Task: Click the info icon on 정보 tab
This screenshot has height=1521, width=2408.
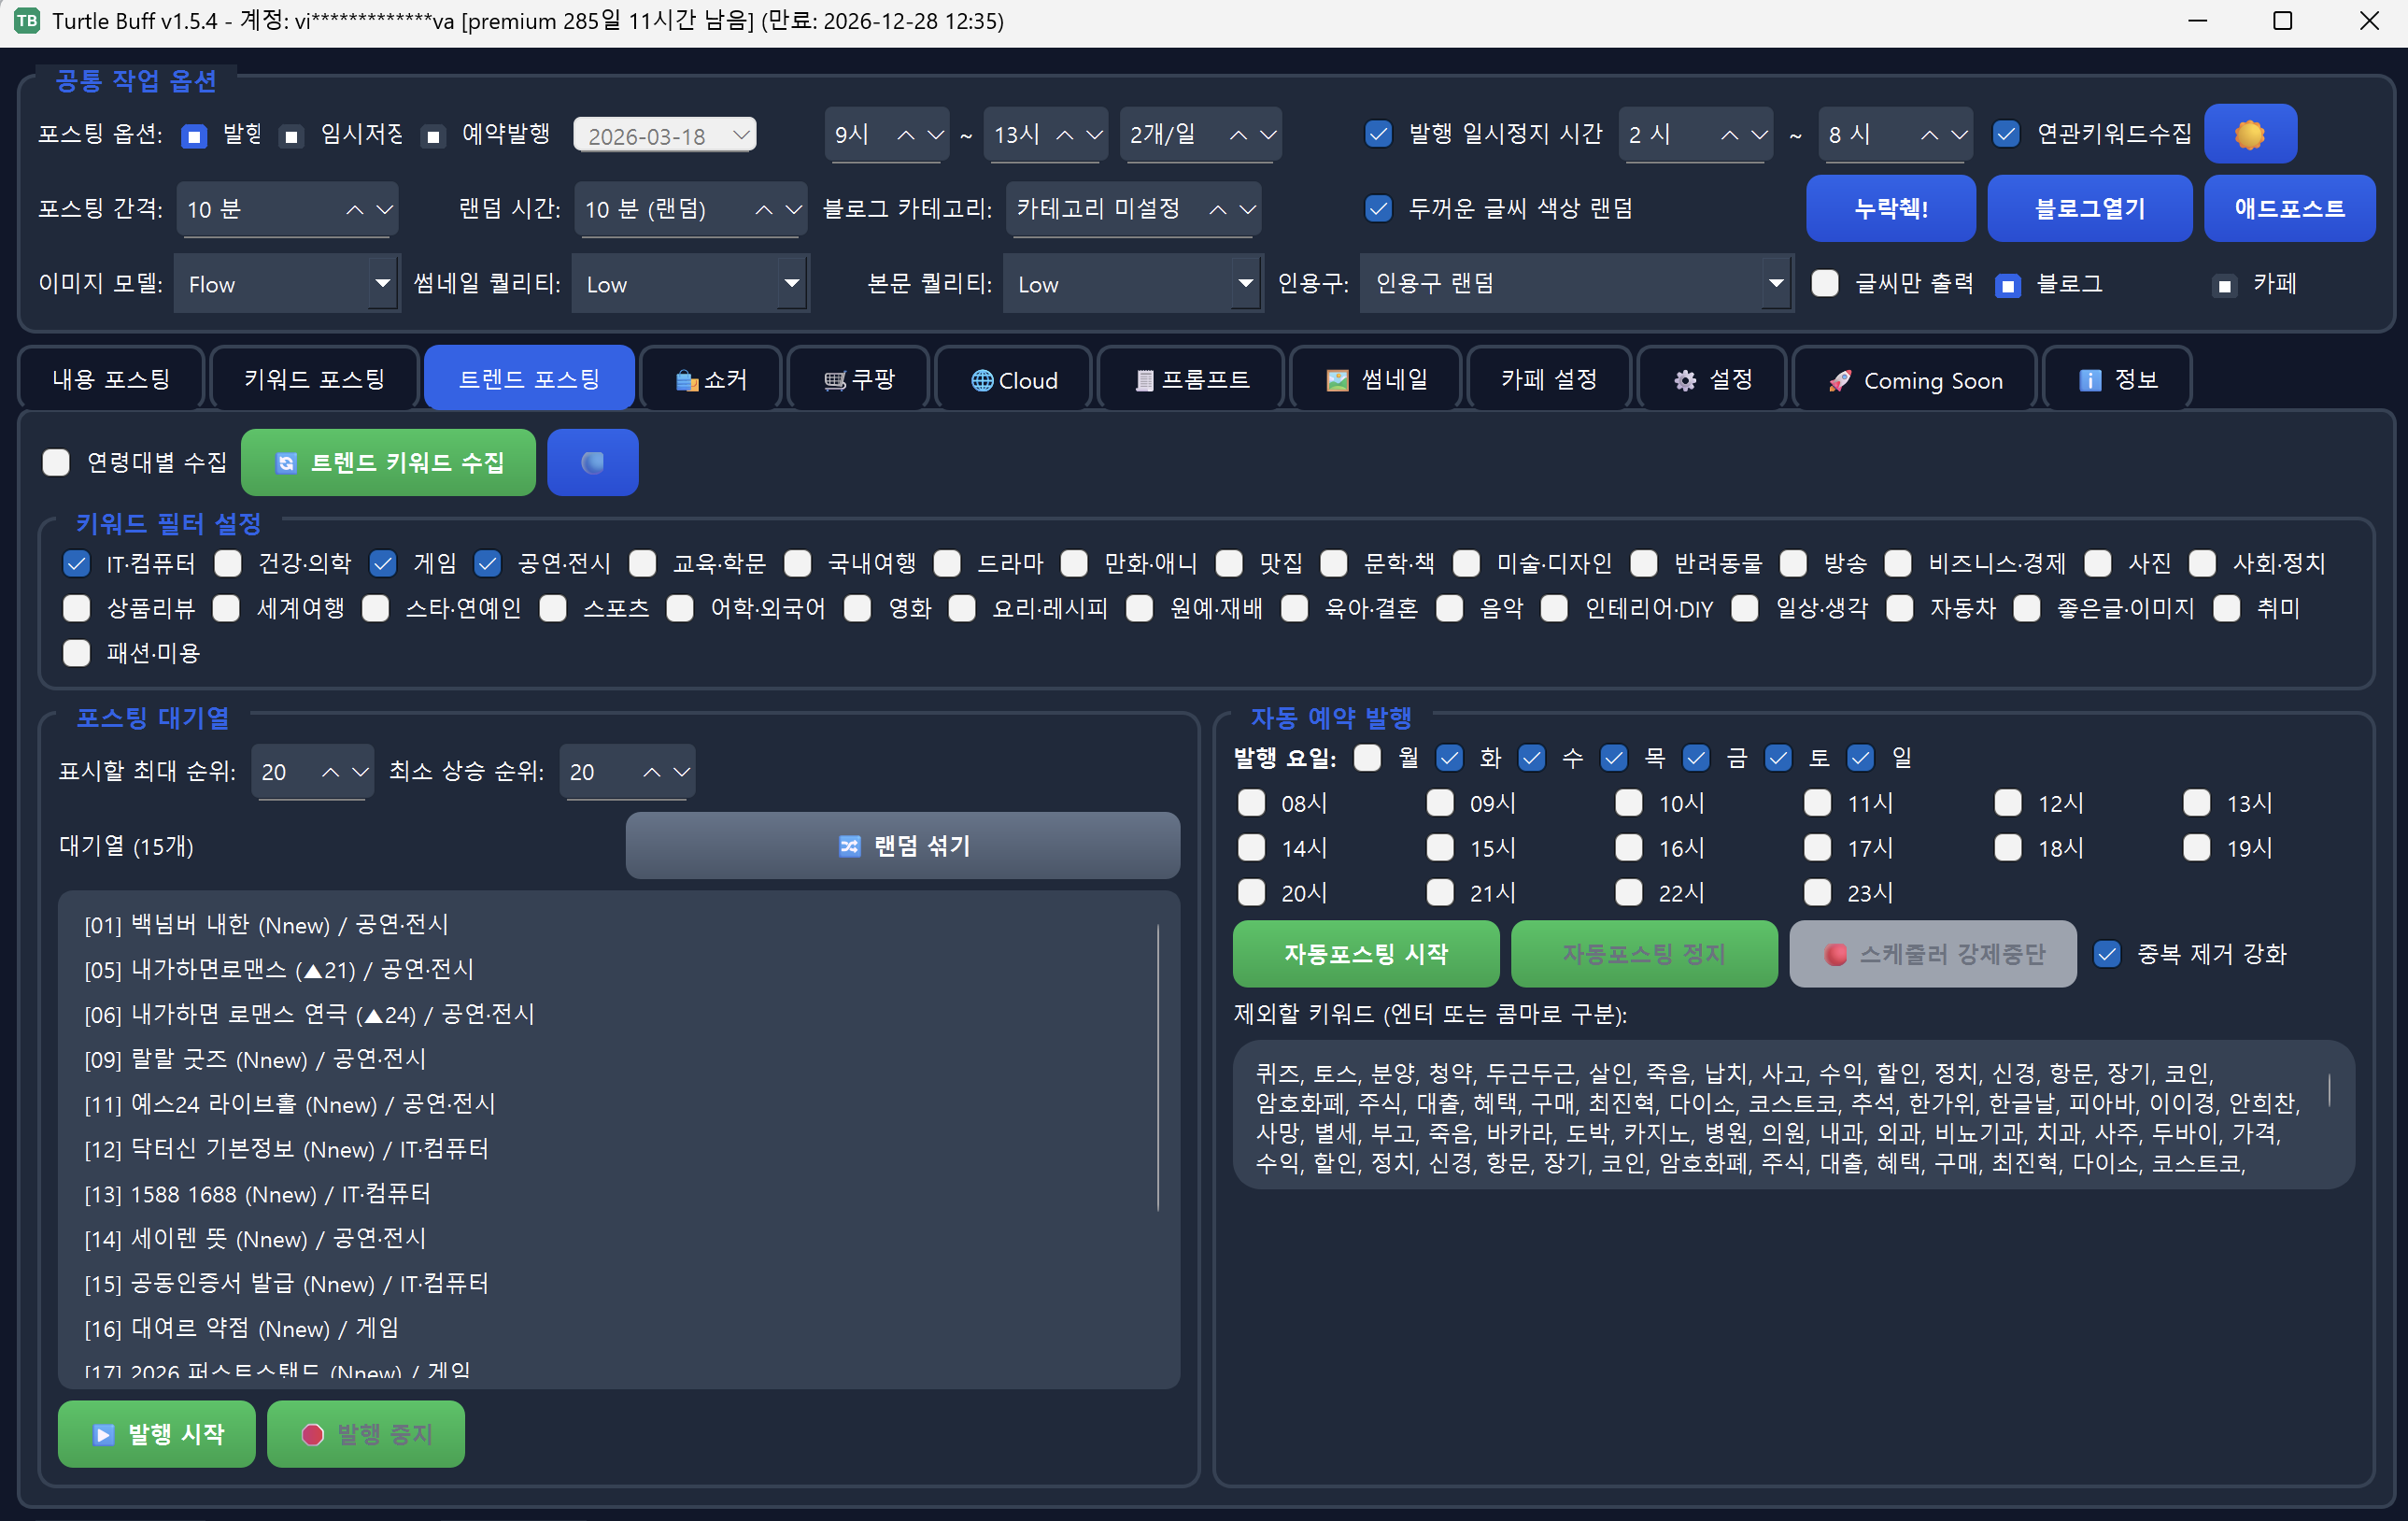Action: click(2090, 379)
